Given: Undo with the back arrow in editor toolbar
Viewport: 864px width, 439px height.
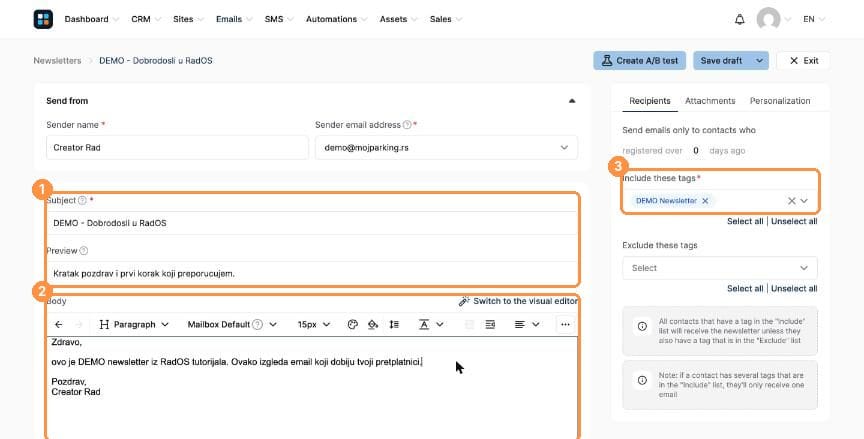Looking at the screenshot, I should point(58,324).
